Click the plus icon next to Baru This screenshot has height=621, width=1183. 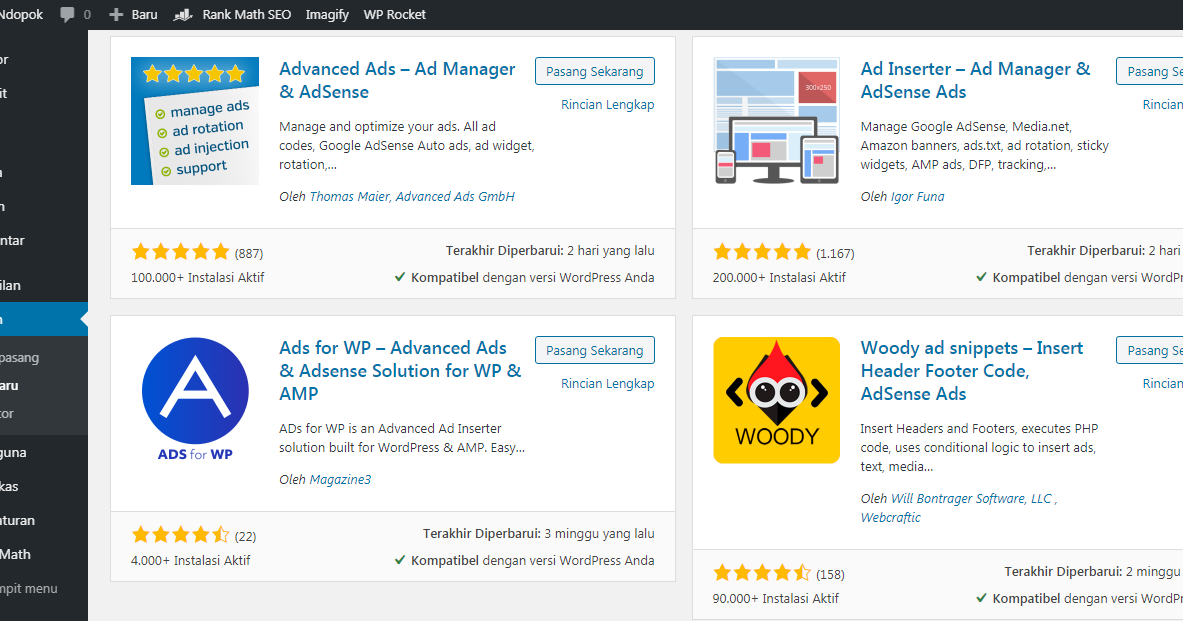tap(116, 14)
